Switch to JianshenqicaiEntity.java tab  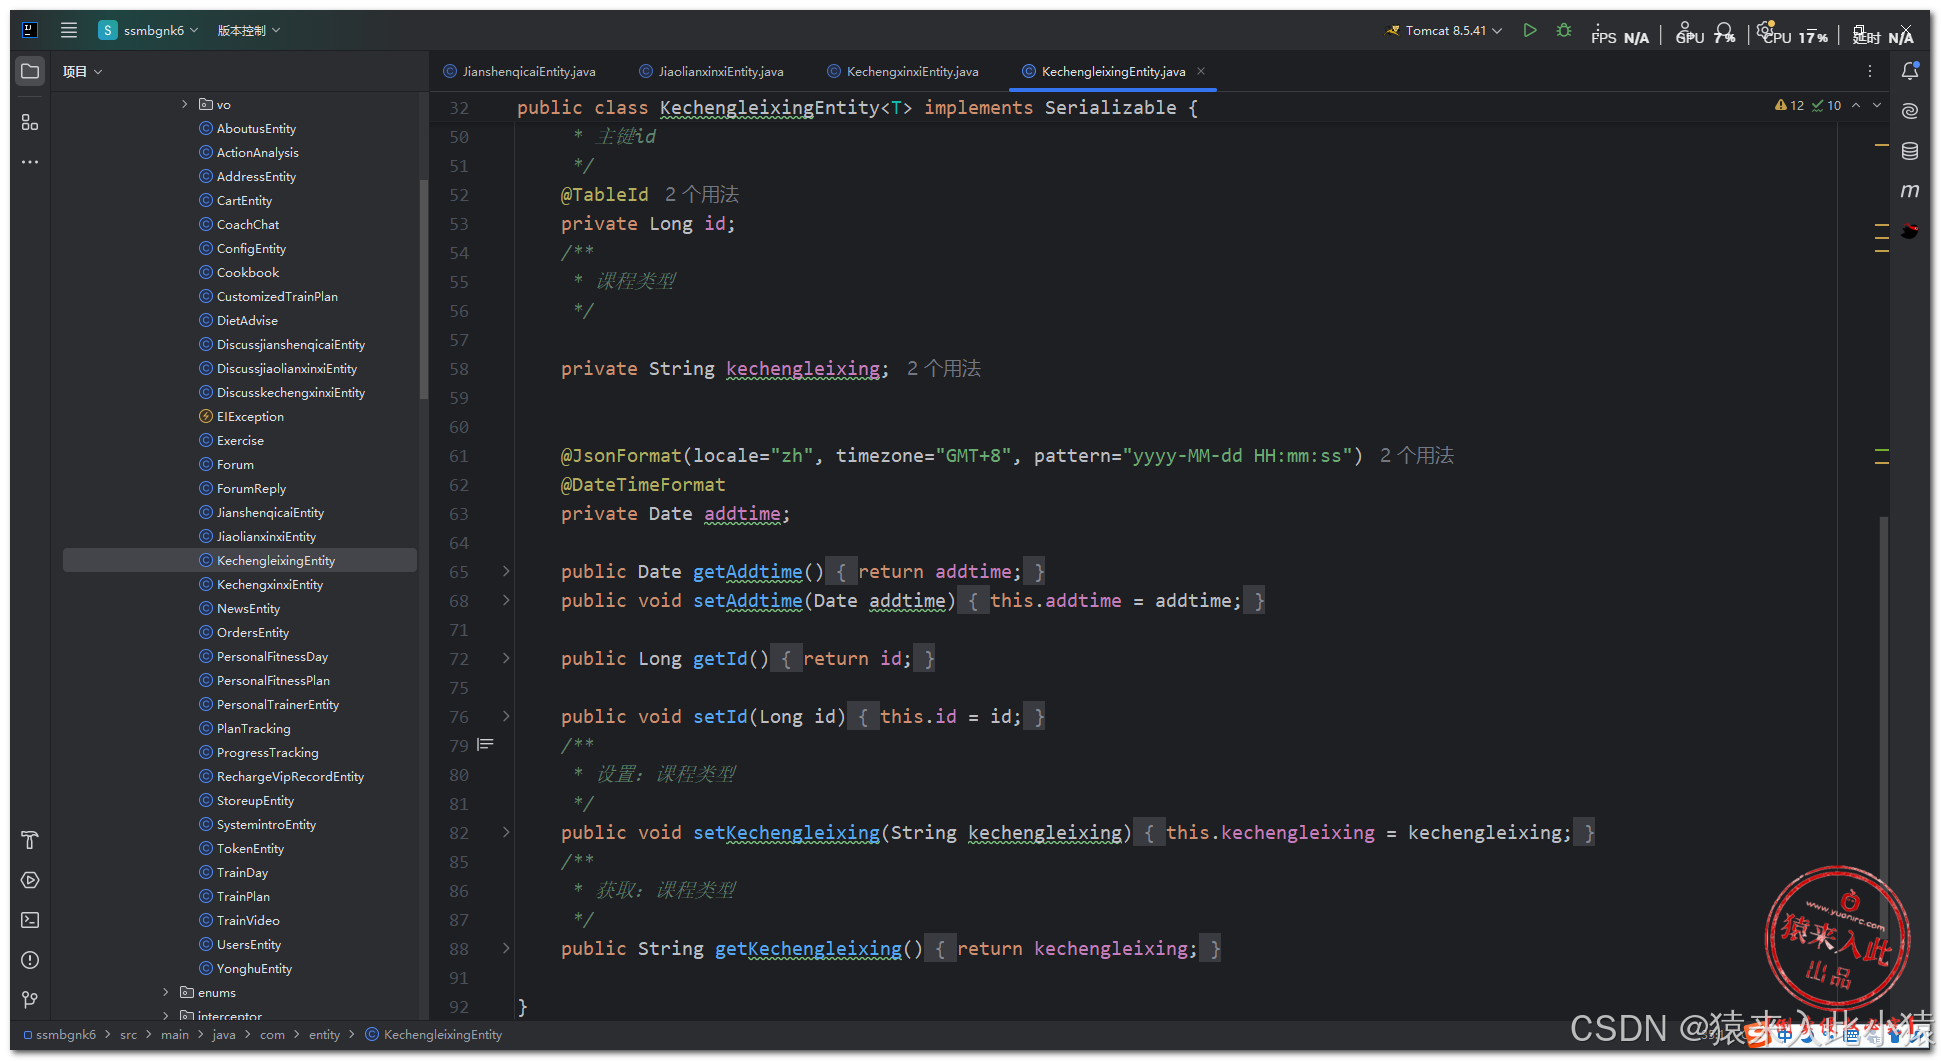[519, 71]
